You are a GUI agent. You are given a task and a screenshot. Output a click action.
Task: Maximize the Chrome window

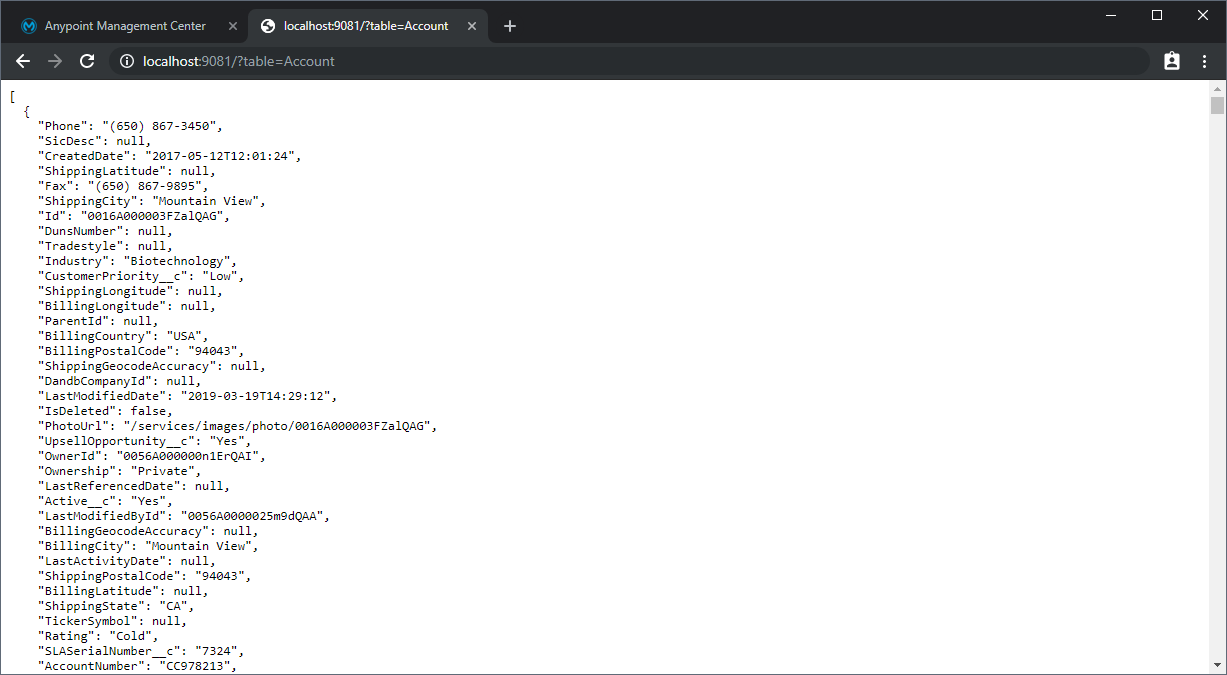(x=1157, y=15)
